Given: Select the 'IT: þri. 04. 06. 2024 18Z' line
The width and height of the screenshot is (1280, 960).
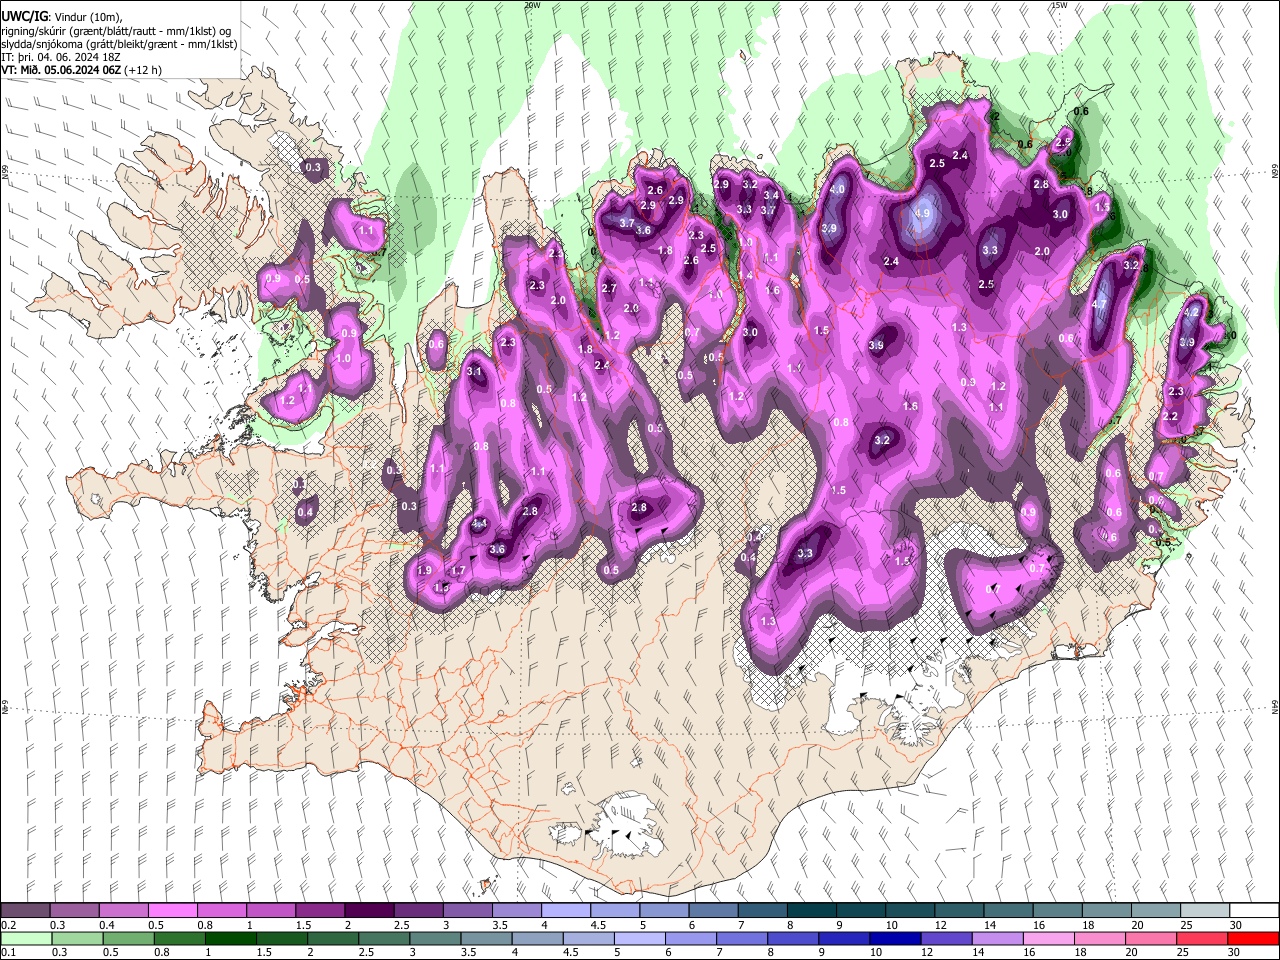Looking at the screenshot, I should click(x=61, y=57).
